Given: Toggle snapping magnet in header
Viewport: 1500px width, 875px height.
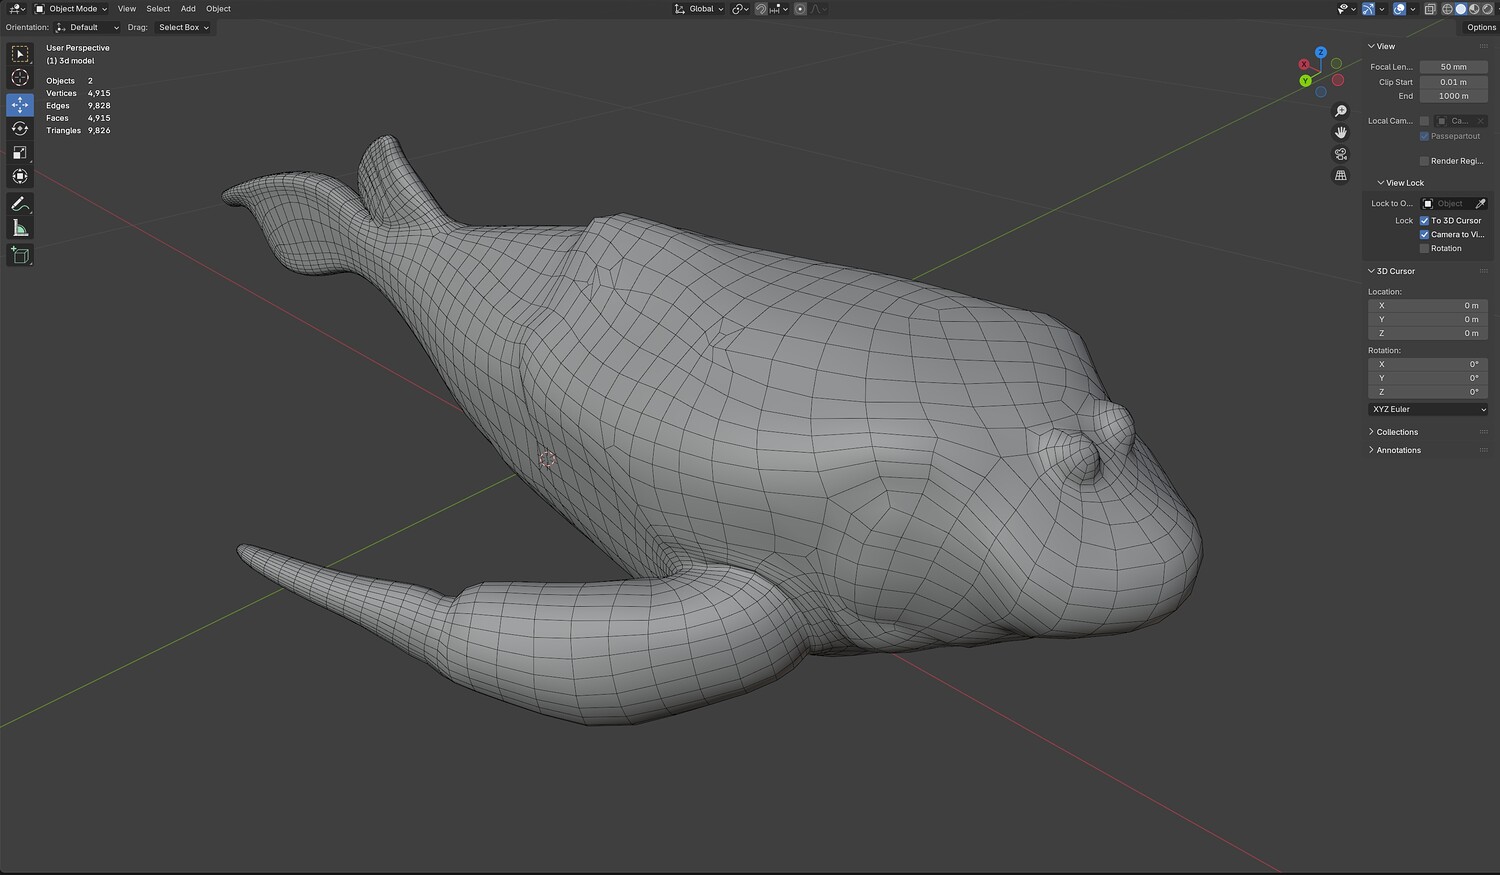Looking at the screenshot, I should click(761, 9).
